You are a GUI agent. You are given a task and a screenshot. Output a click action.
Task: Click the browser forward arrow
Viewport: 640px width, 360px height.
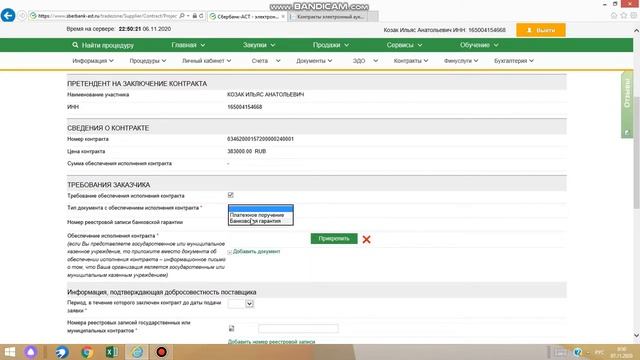click(x=22, y=16)
